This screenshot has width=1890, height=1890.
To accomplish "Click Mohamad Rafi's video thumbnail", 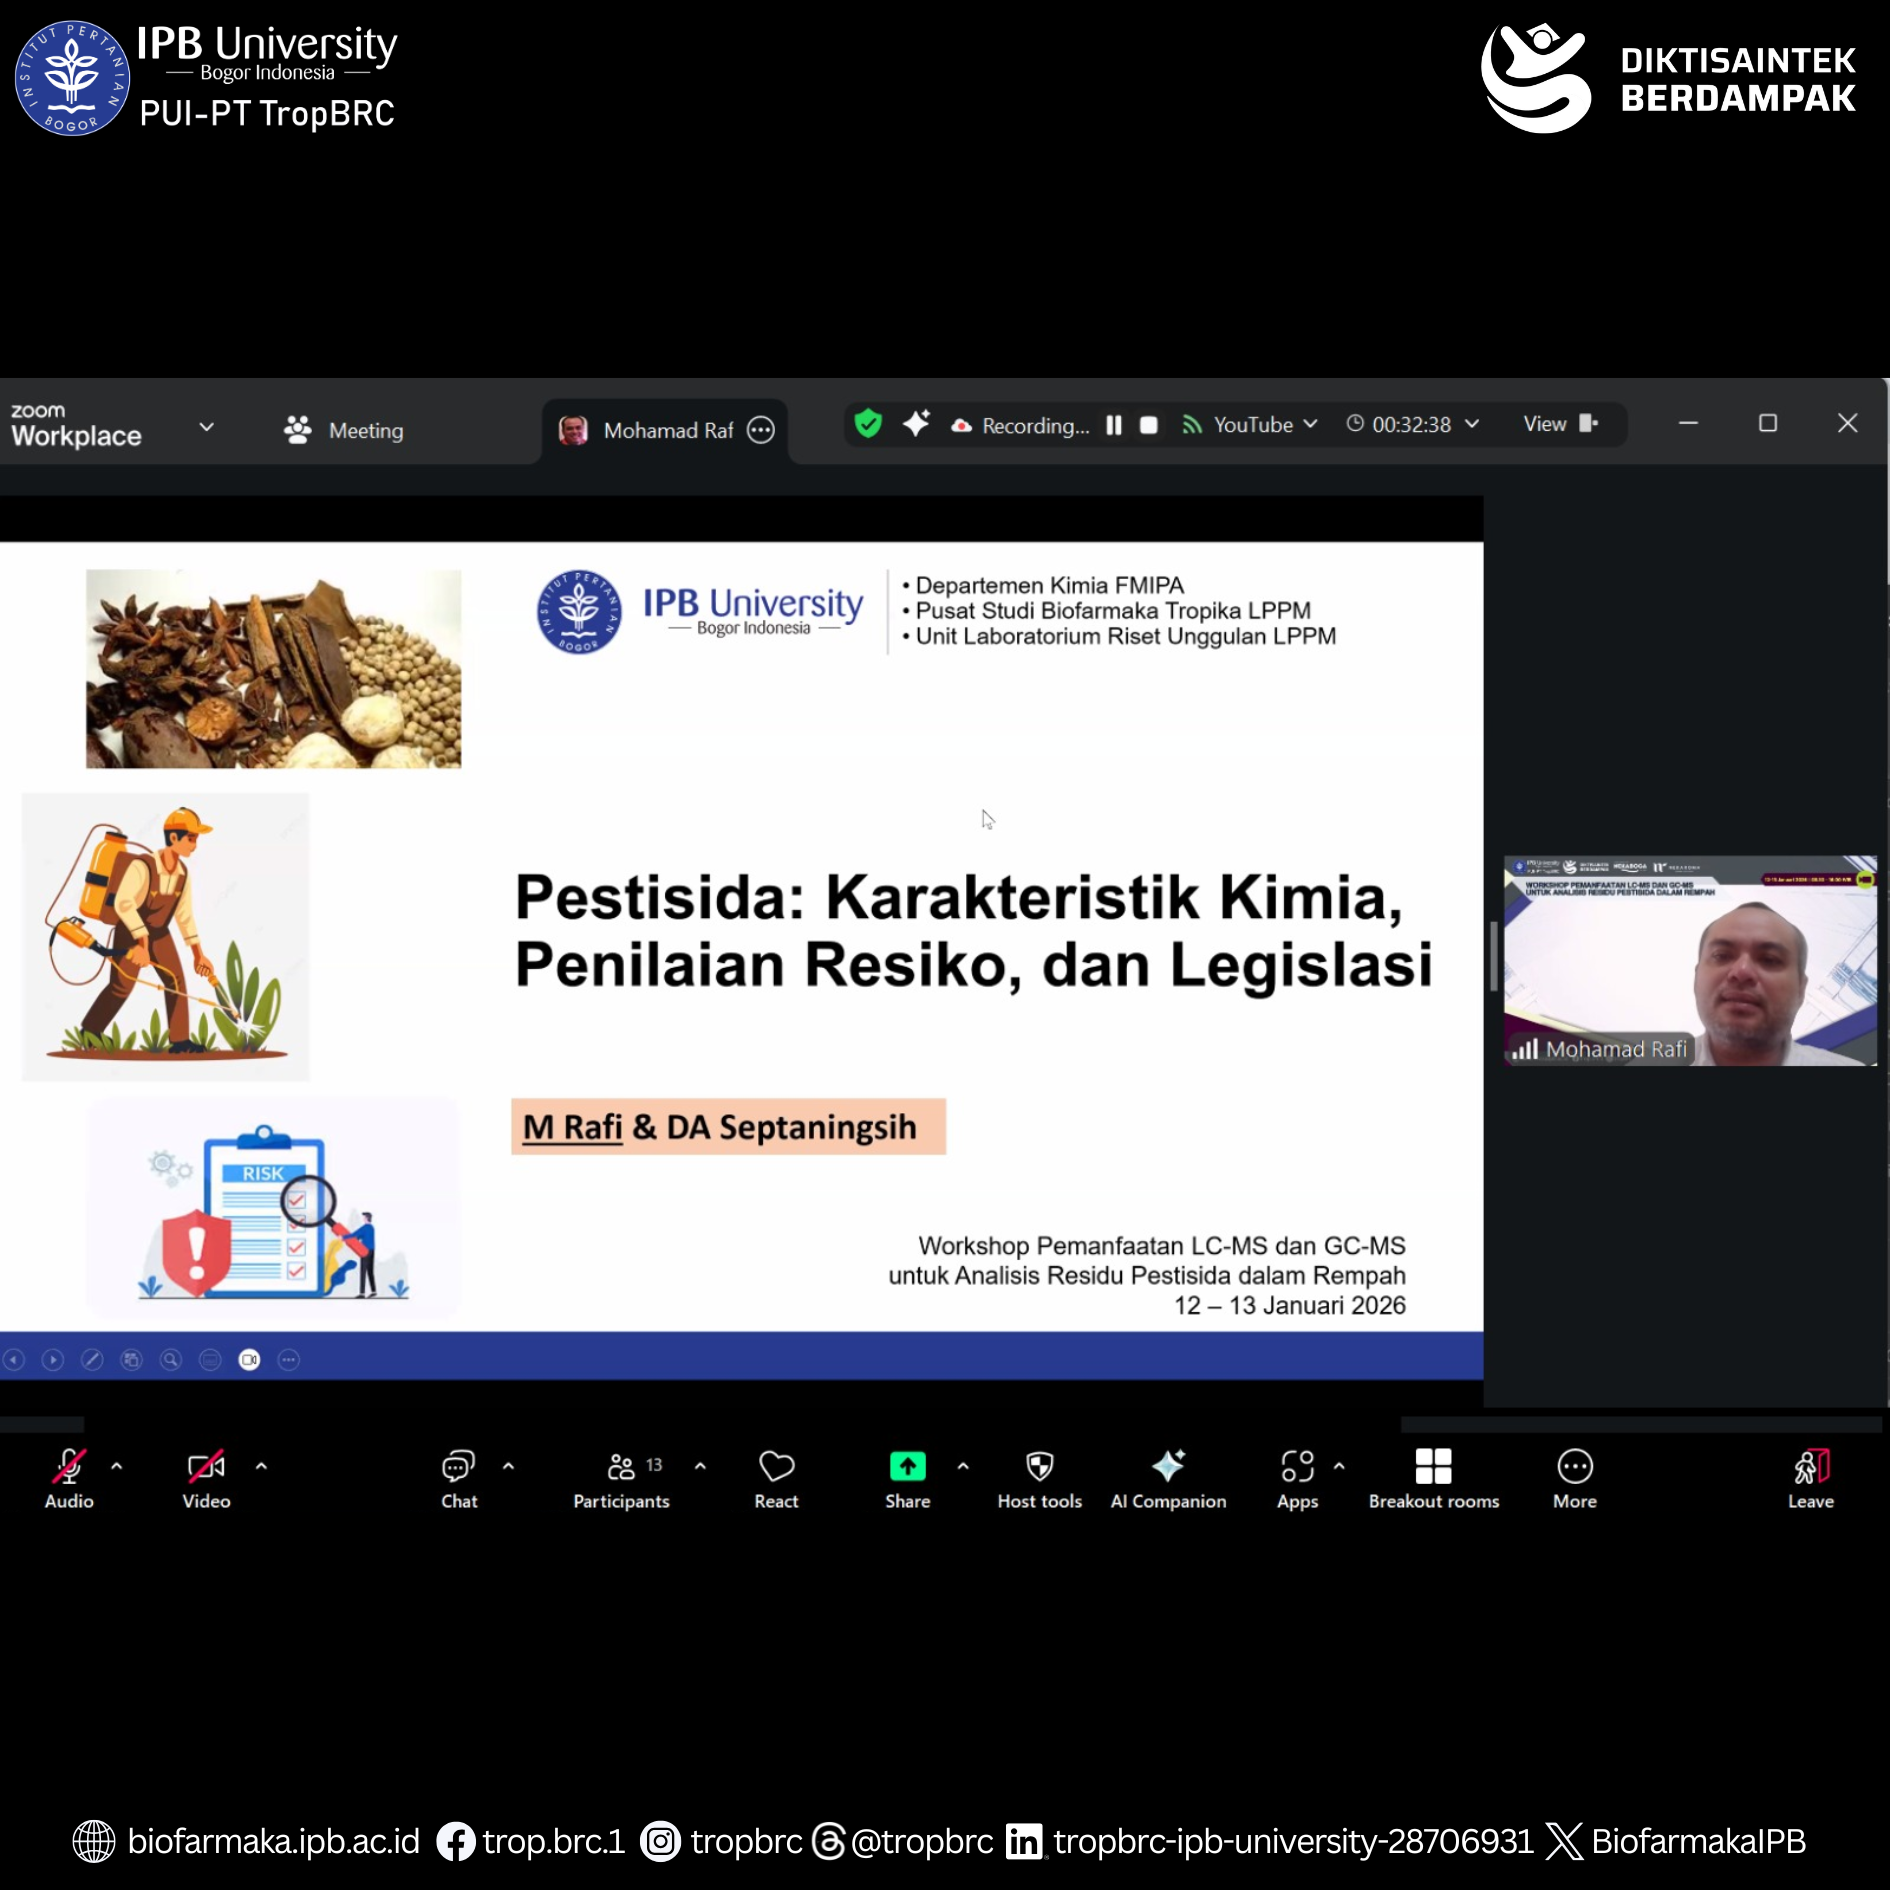I will pos(1689,960).
